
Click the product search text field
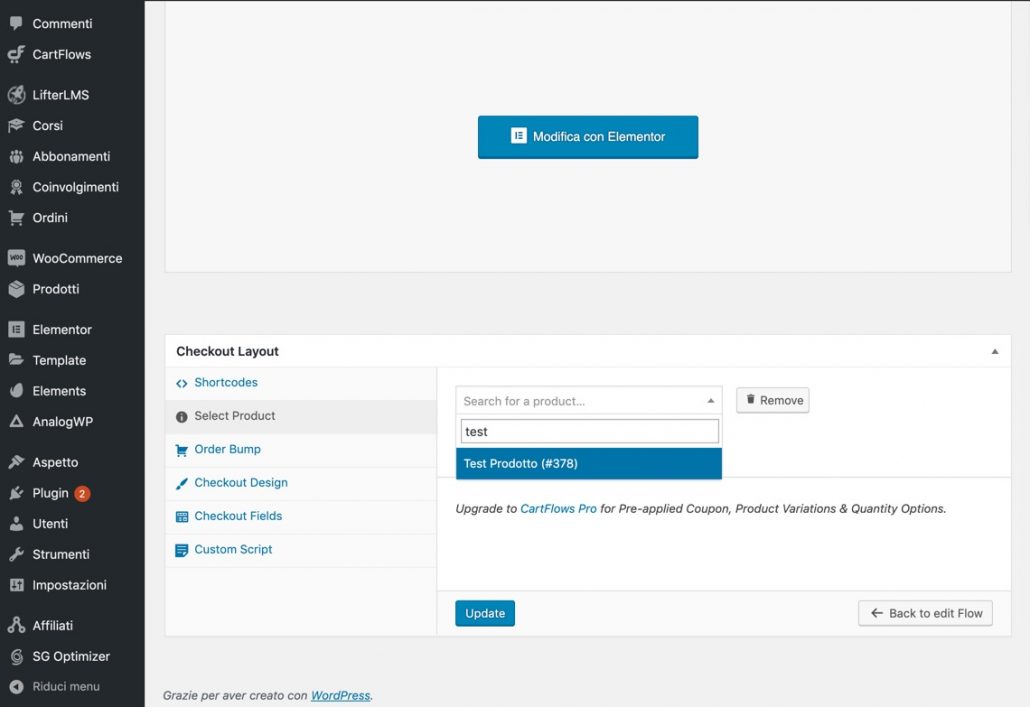[588, 432]
